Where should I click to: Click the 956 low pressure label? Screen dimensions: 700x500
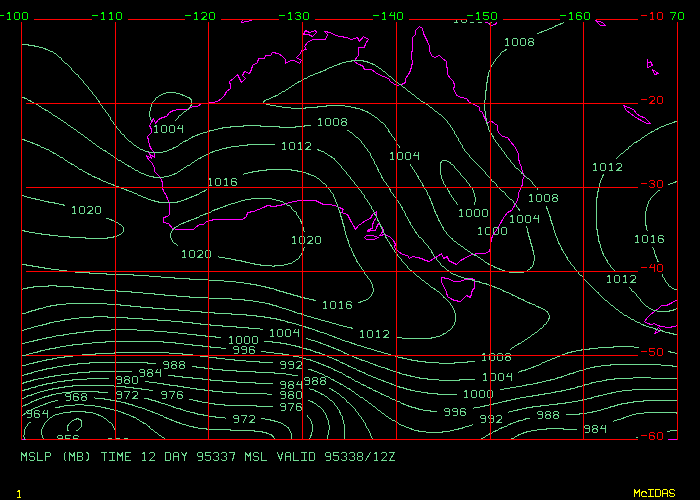(67, 437)
